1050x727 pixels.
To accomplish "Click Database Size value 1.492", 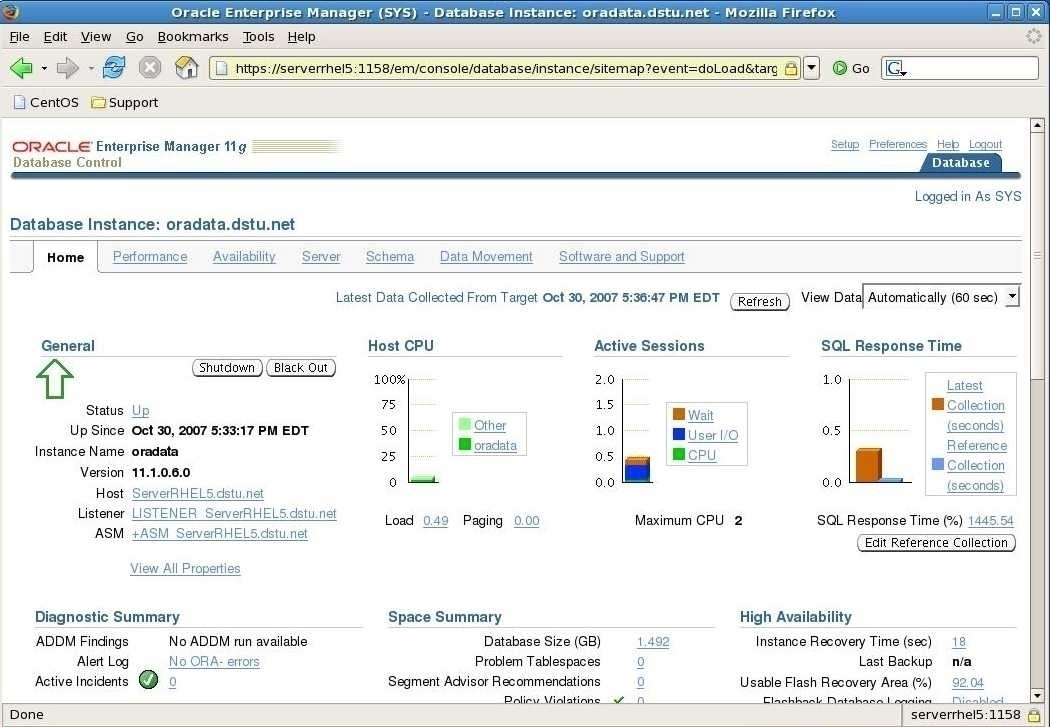I will click(x=653, y=641).
